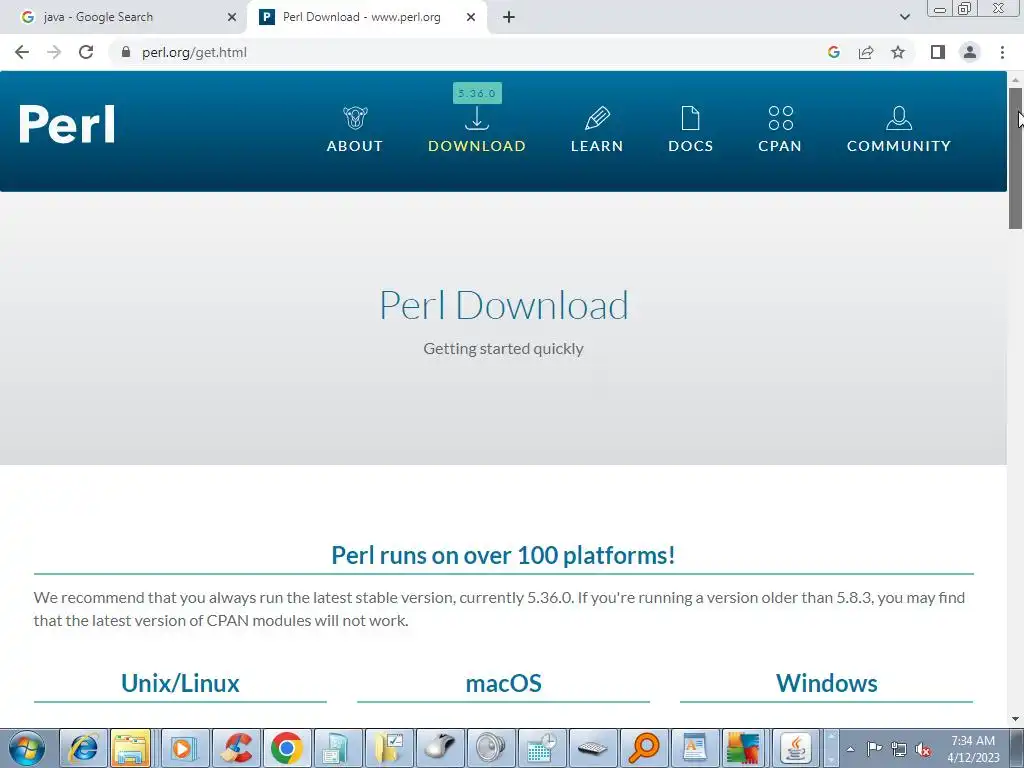This screenshot has height=768, width=1024.
Task: Close the Perl Download tab
Action: pyautogui.click(x=471, y=17)
